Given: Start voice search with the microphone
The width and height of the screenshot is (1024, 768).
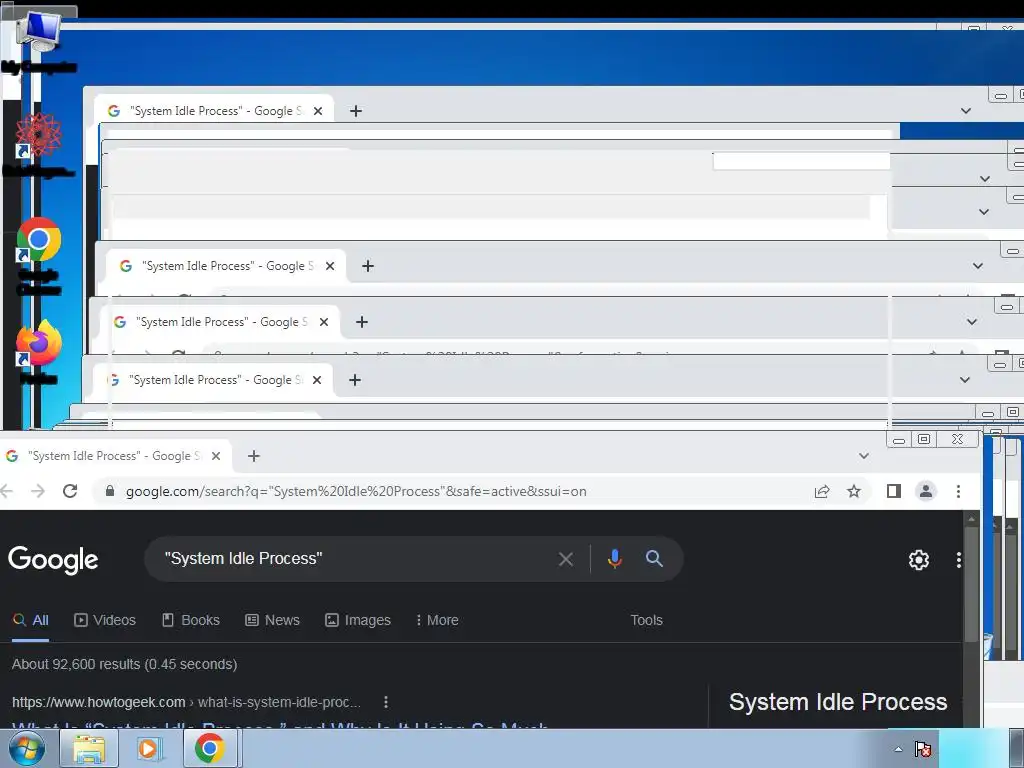Looking at the screenshot, I should [615, 559].
